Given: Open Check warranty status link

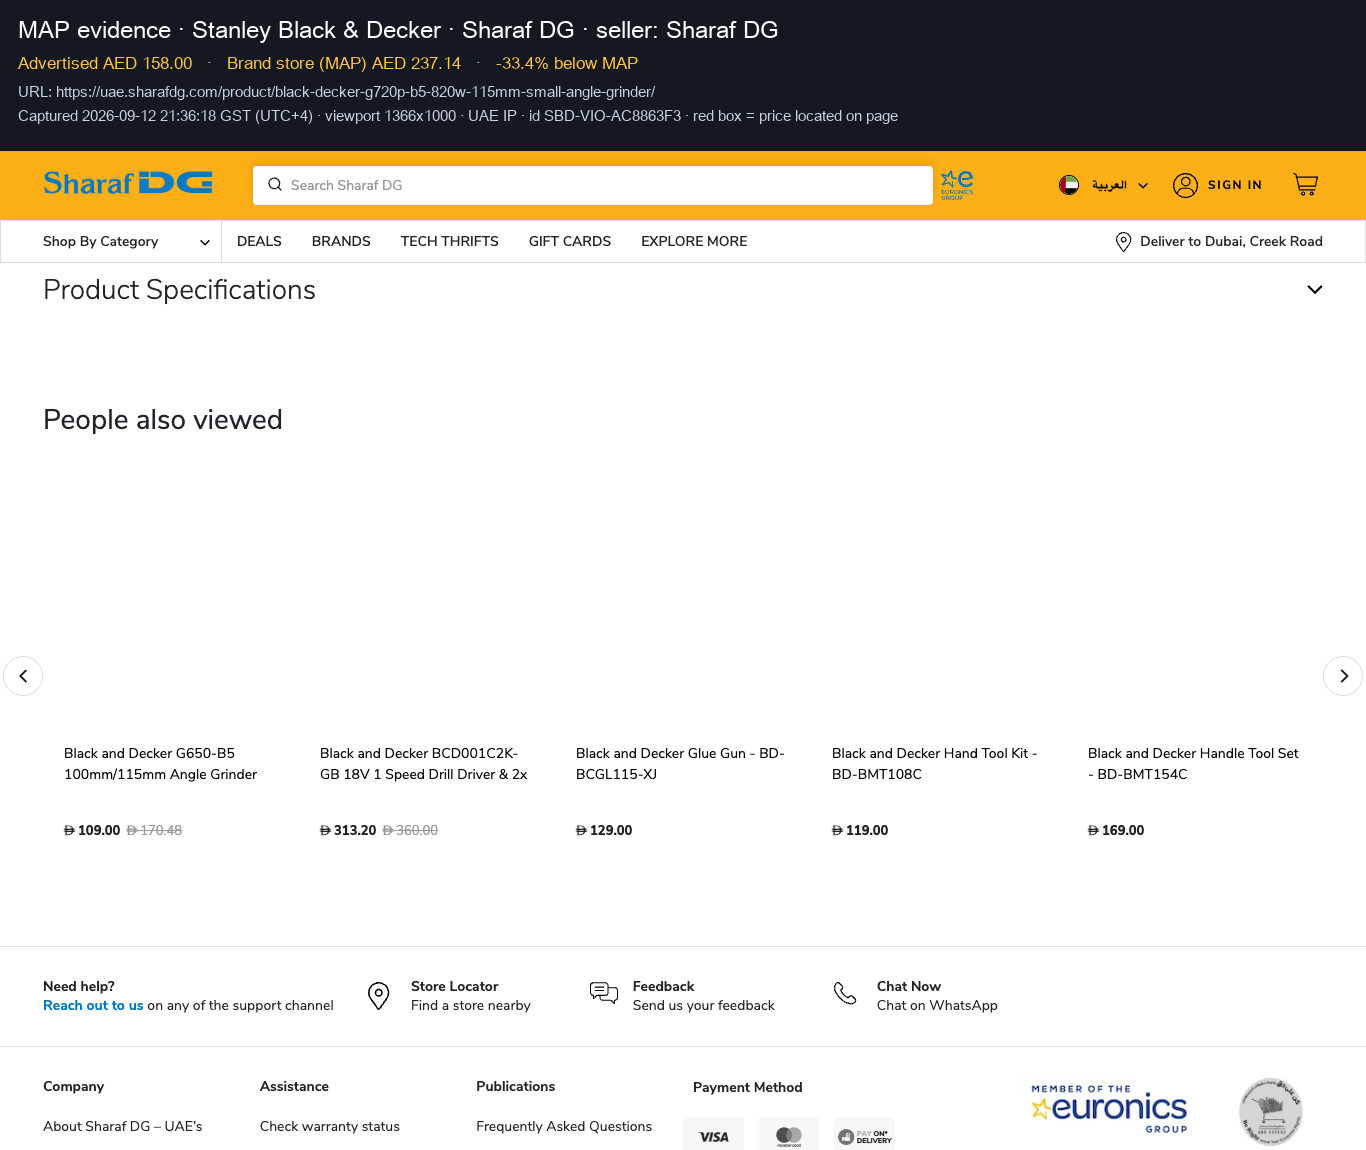Looking at the screenshot, I should (x=330, y=1127).
